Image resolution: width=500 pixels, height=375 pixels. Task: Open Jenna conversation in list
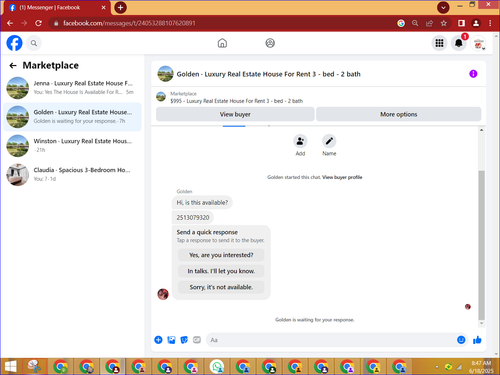pyautogui.click(x=72, y=88)
